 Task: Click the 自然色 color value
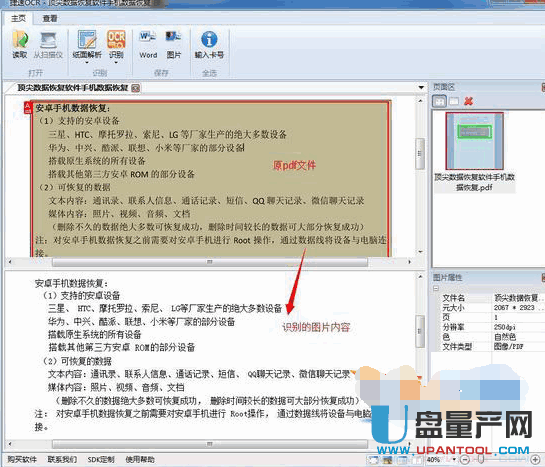click(505, 337)
